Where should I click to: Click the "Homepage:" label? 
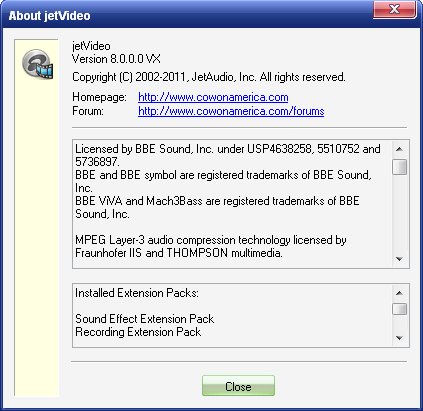click(x=99, y=97)
